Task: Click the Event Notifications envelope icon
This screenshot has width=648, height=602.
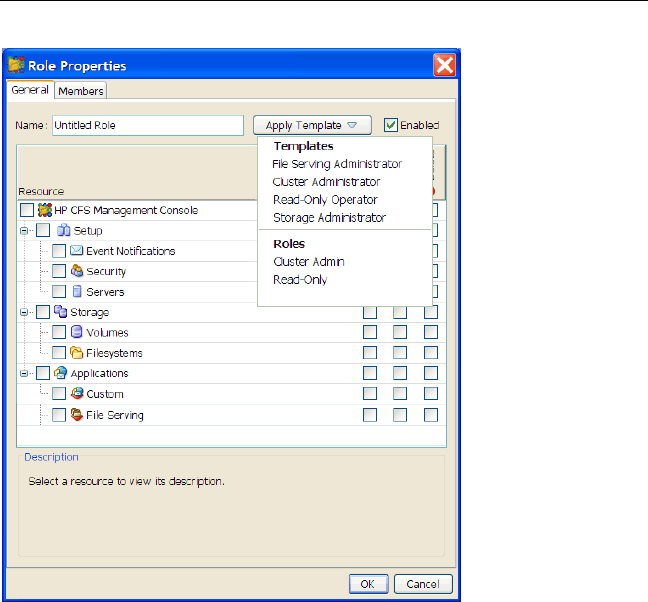Action: pos(76,251)
